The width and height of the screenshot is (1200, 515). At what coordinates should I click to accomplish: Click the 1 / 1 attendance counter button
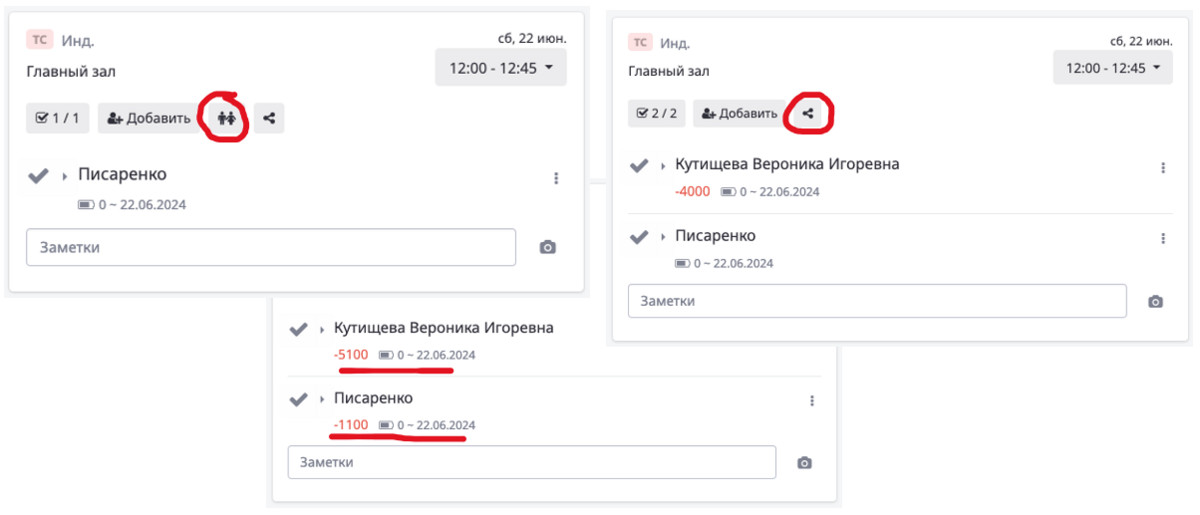point(58,118)
